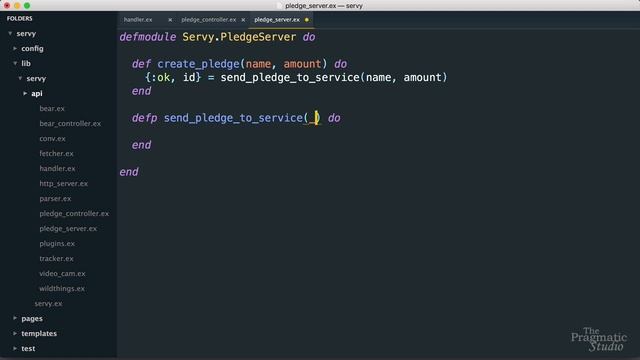This screenshot has width=640, height=360.
Task: Minimize the window with yellow button
Action: (x=17, y=6)
